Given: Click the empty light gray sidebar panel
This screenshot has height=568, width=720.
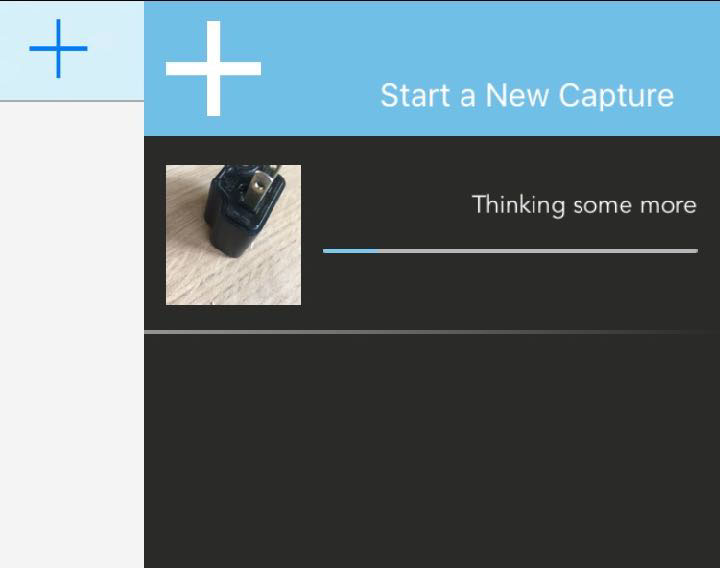Looking at the screenshot, I should point(72,334).
